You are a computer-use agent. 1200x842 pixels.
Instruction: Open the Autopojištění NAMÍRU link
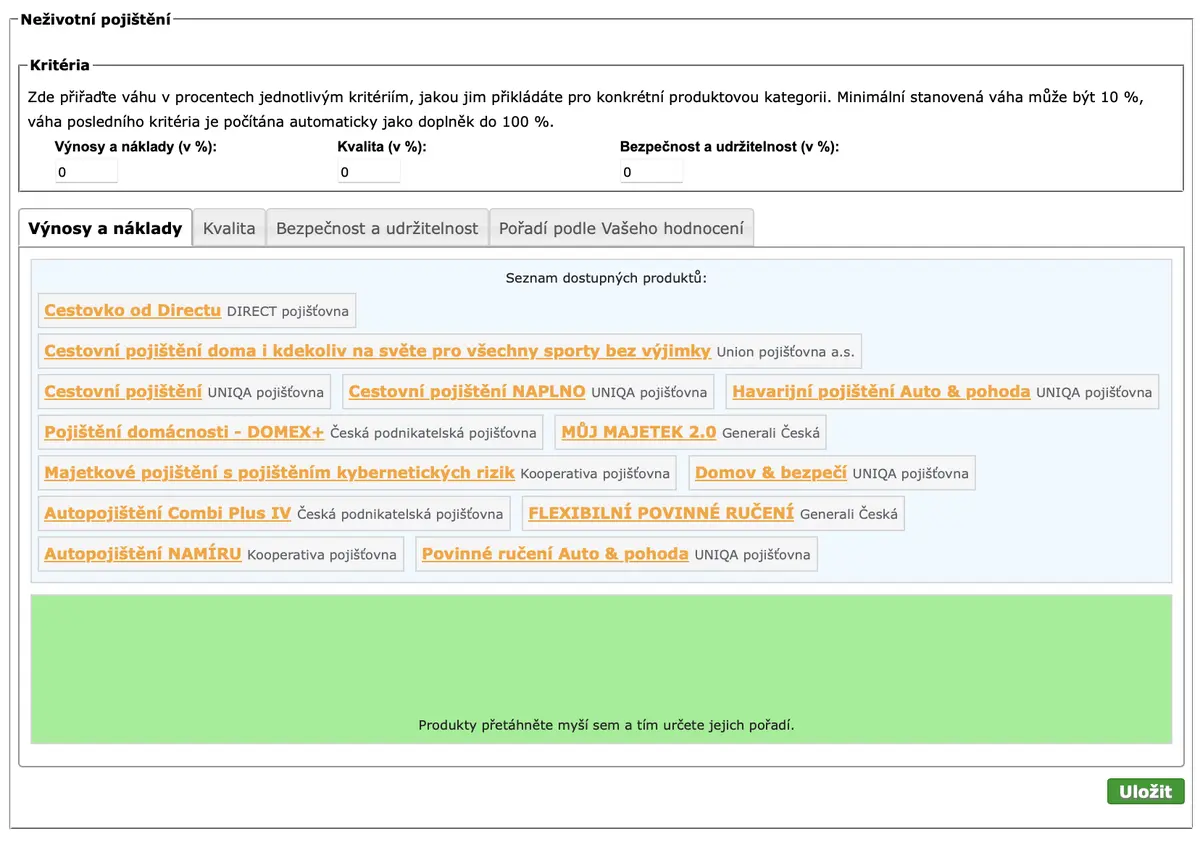[143, 554]
